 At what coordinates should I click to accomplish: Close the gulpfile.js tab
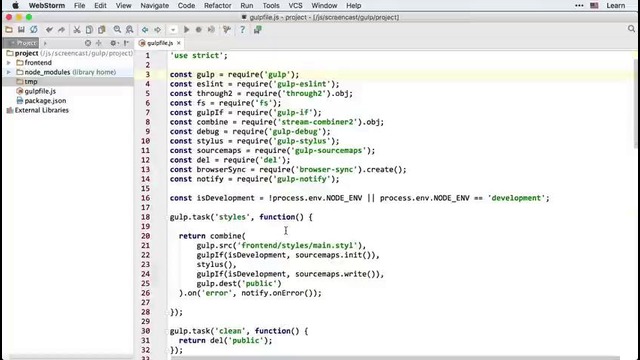(x=179, y=43)
